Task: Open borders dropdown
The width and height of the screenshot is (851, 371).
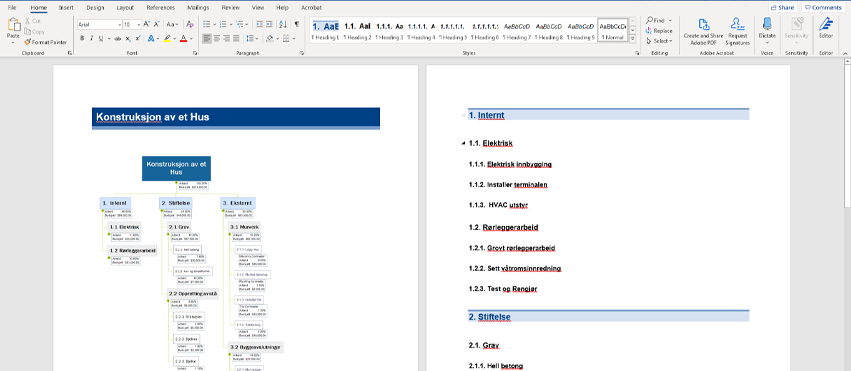Action: [294, 39]
